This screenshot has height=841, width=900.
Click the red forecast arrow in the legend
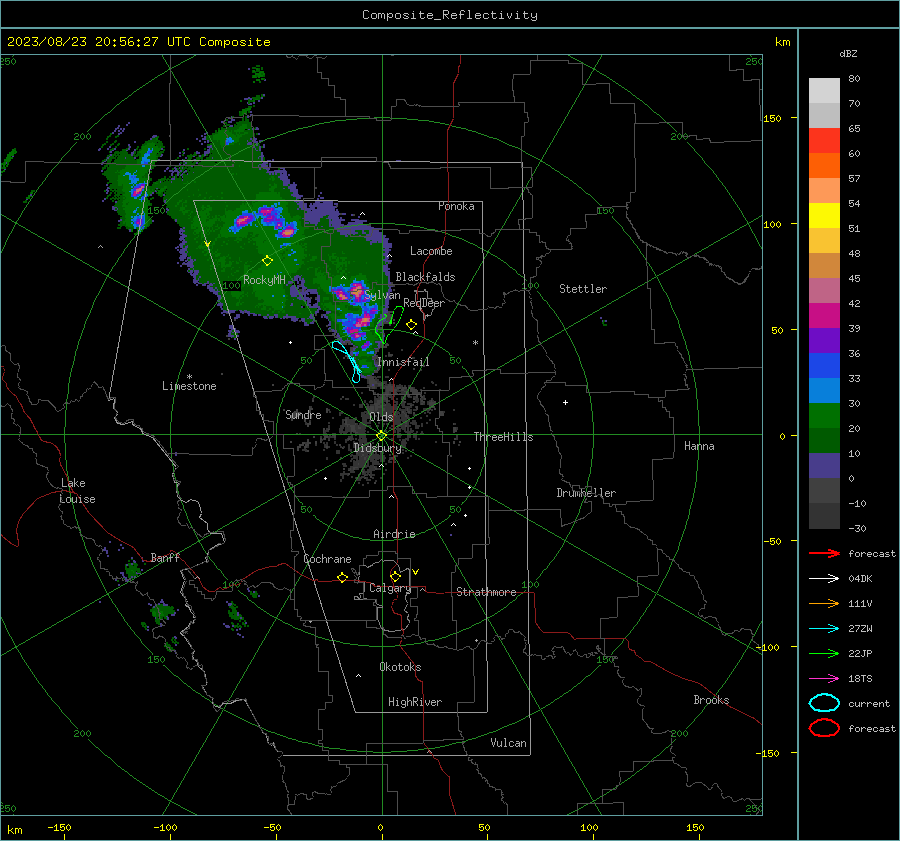click(824, 553)
